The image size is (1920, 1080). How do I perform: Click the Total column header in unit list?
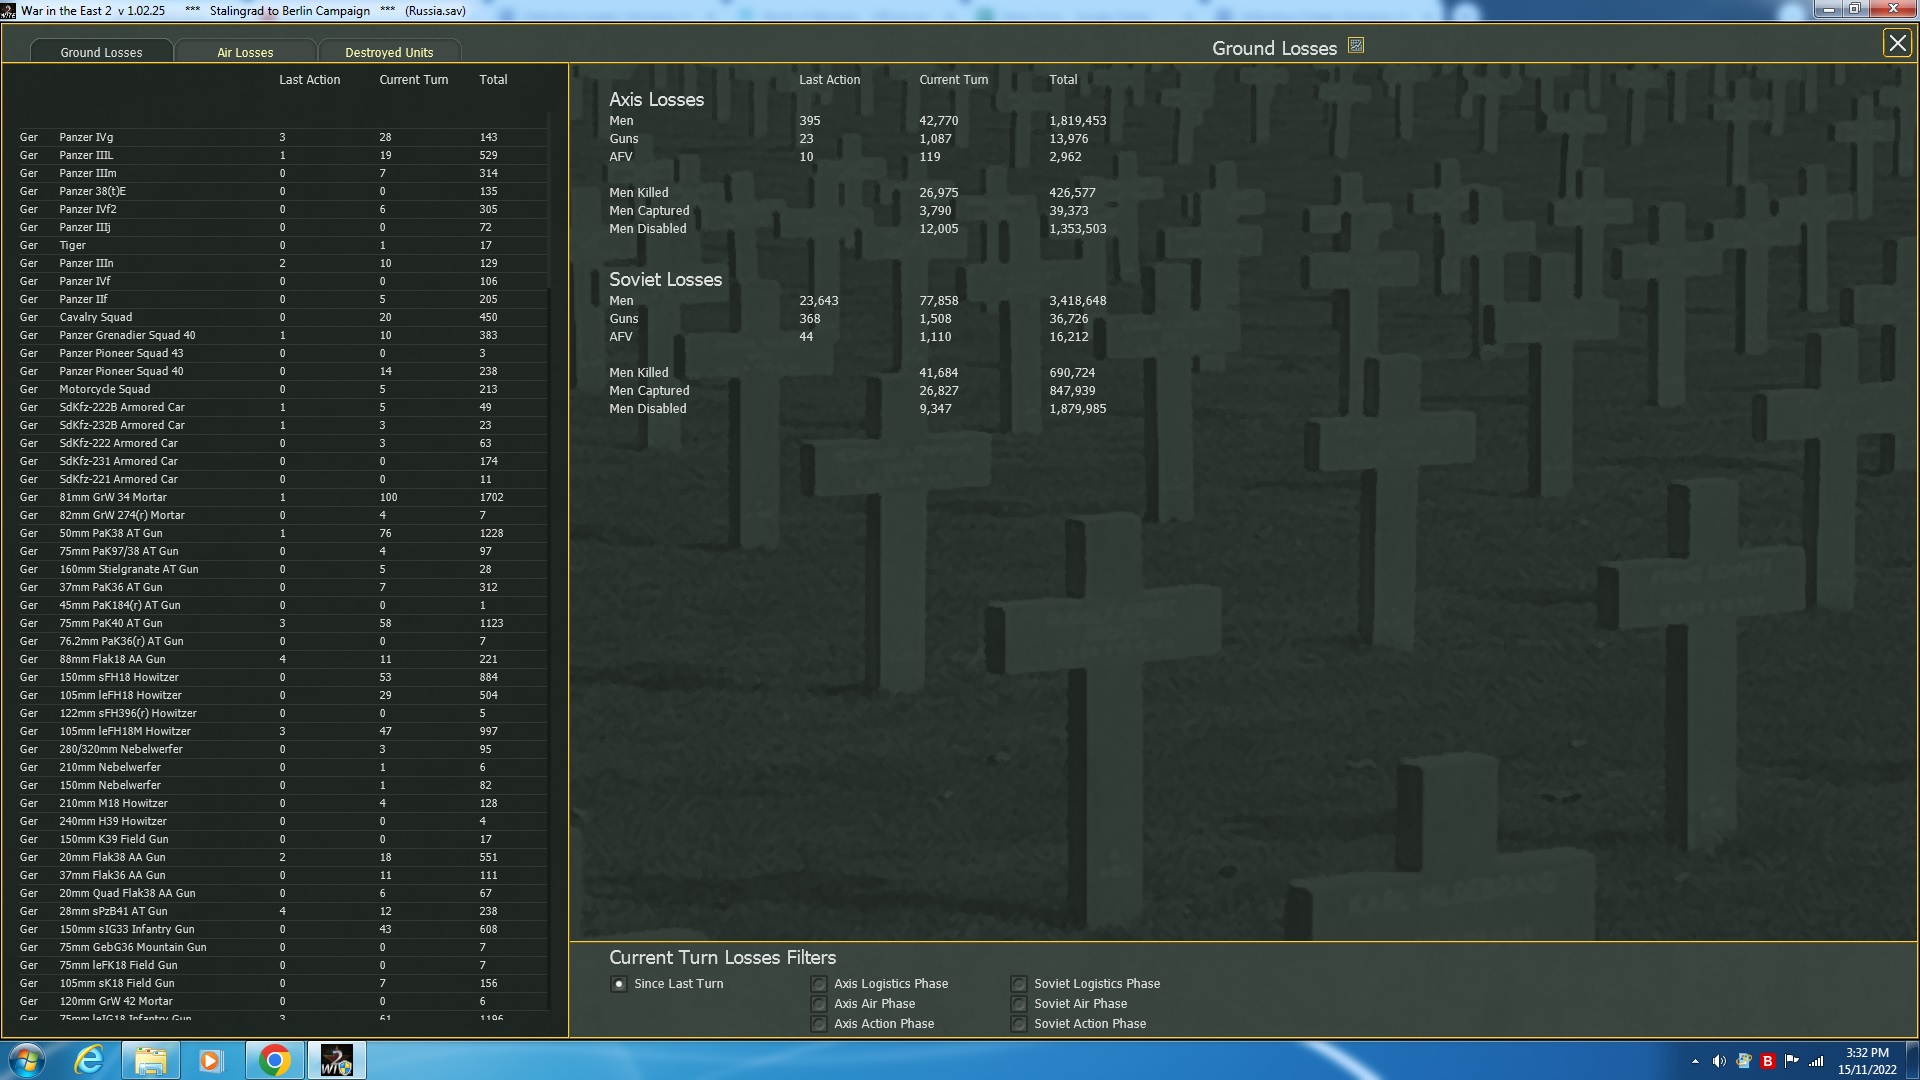pyautogui.click(x=493, y=80)
